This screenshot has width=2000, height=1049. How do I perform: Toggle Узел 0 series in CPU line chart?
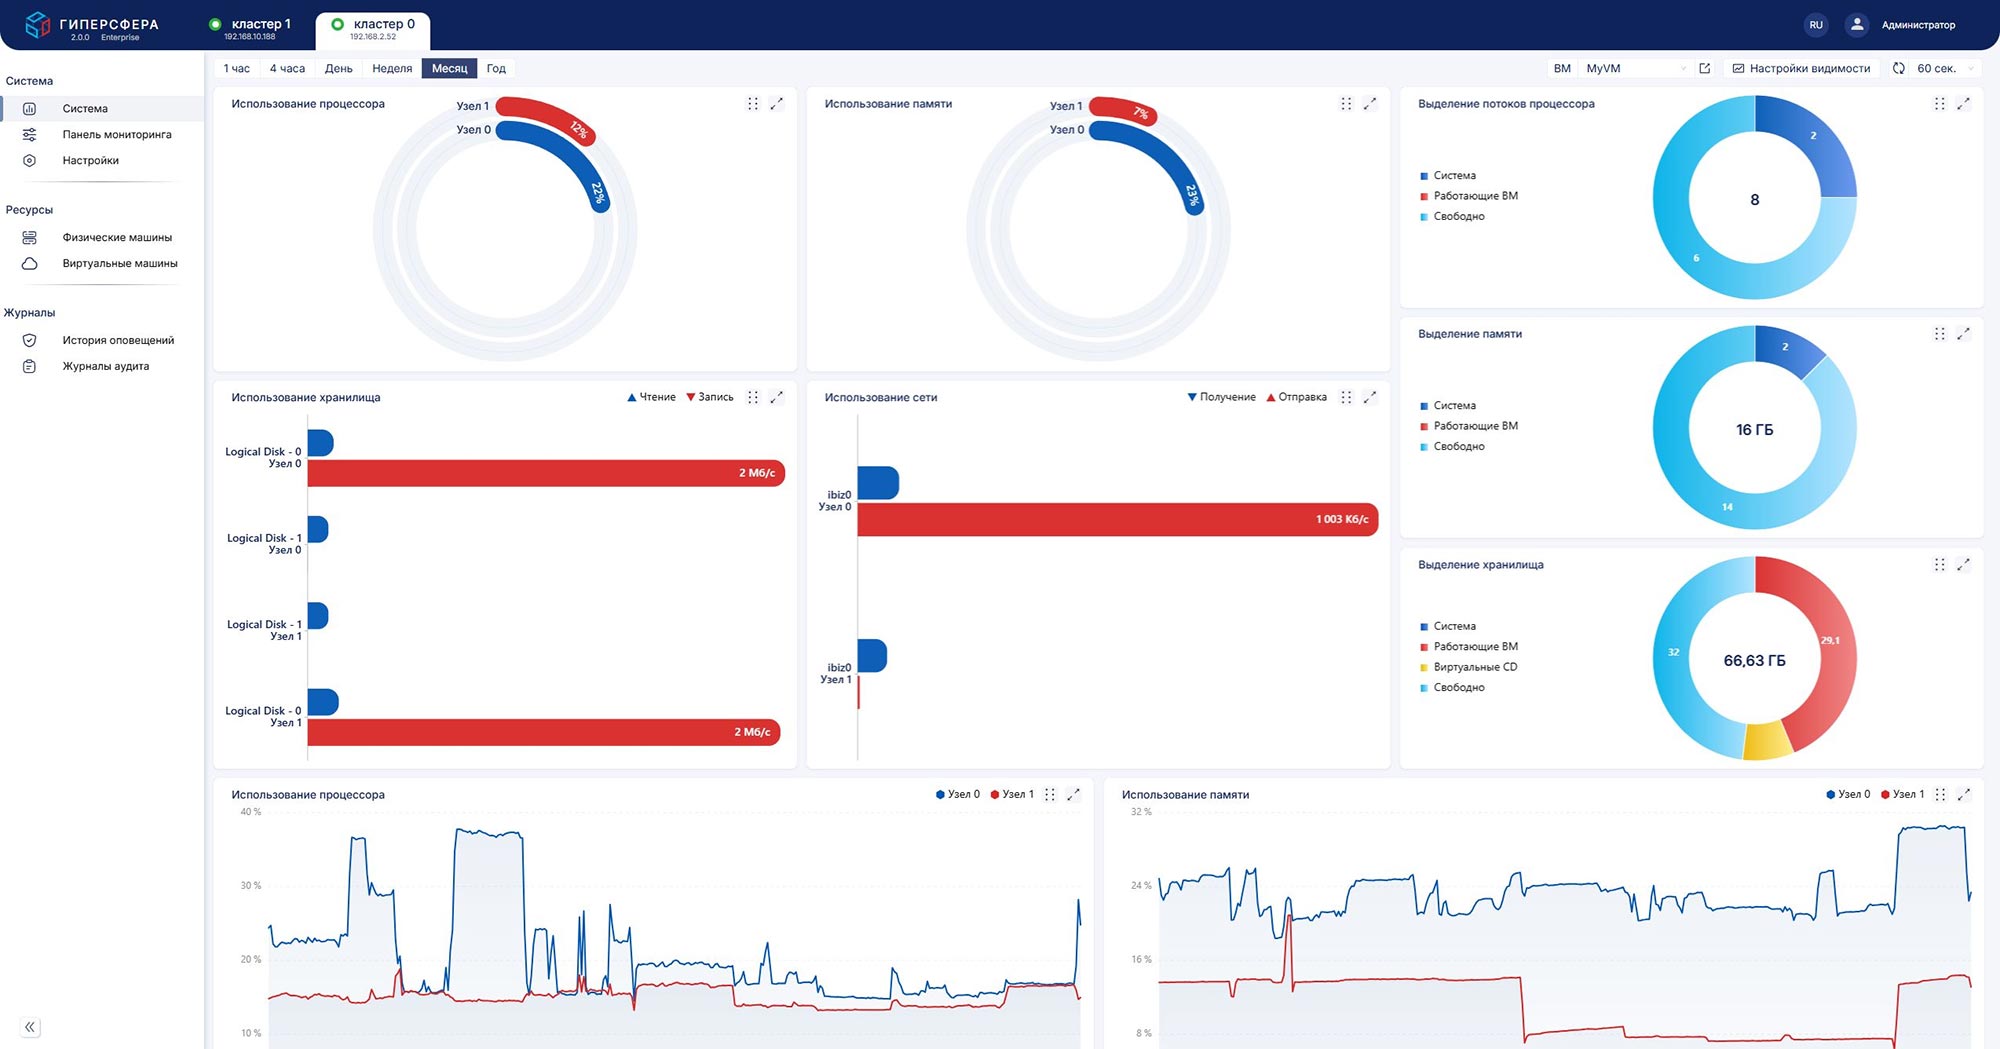point(958,795)
